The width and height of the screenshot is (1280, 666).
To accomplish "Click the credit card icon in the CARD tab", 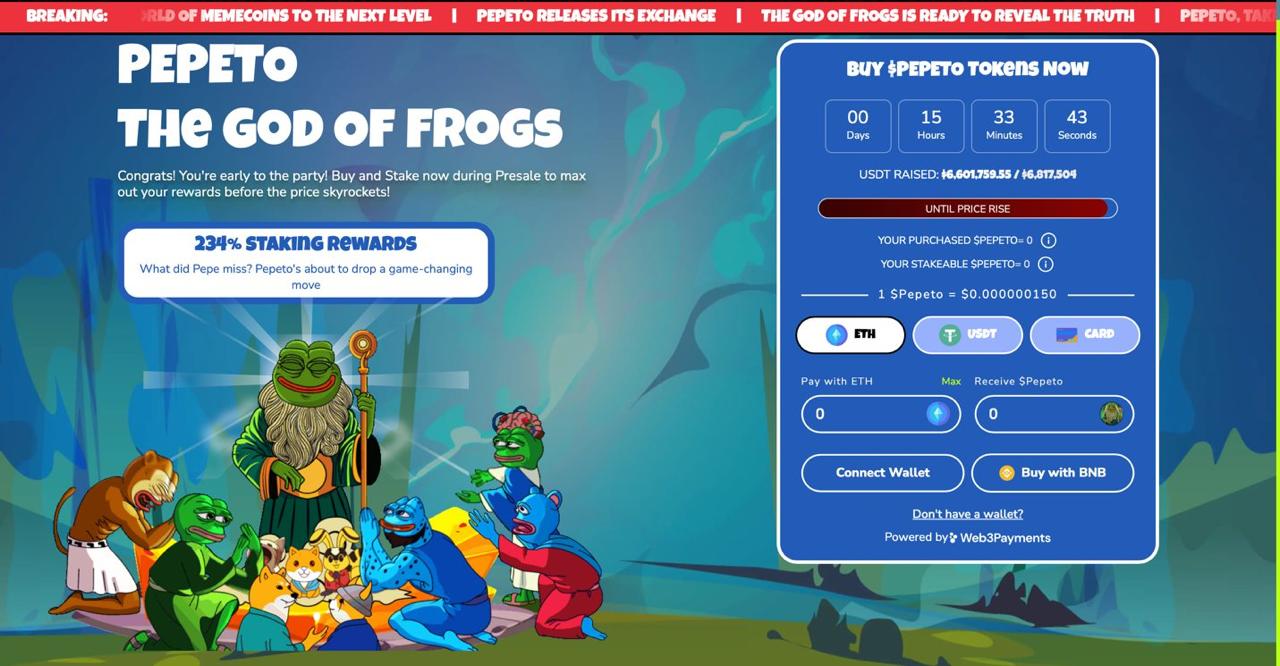I will (1067, 335).
